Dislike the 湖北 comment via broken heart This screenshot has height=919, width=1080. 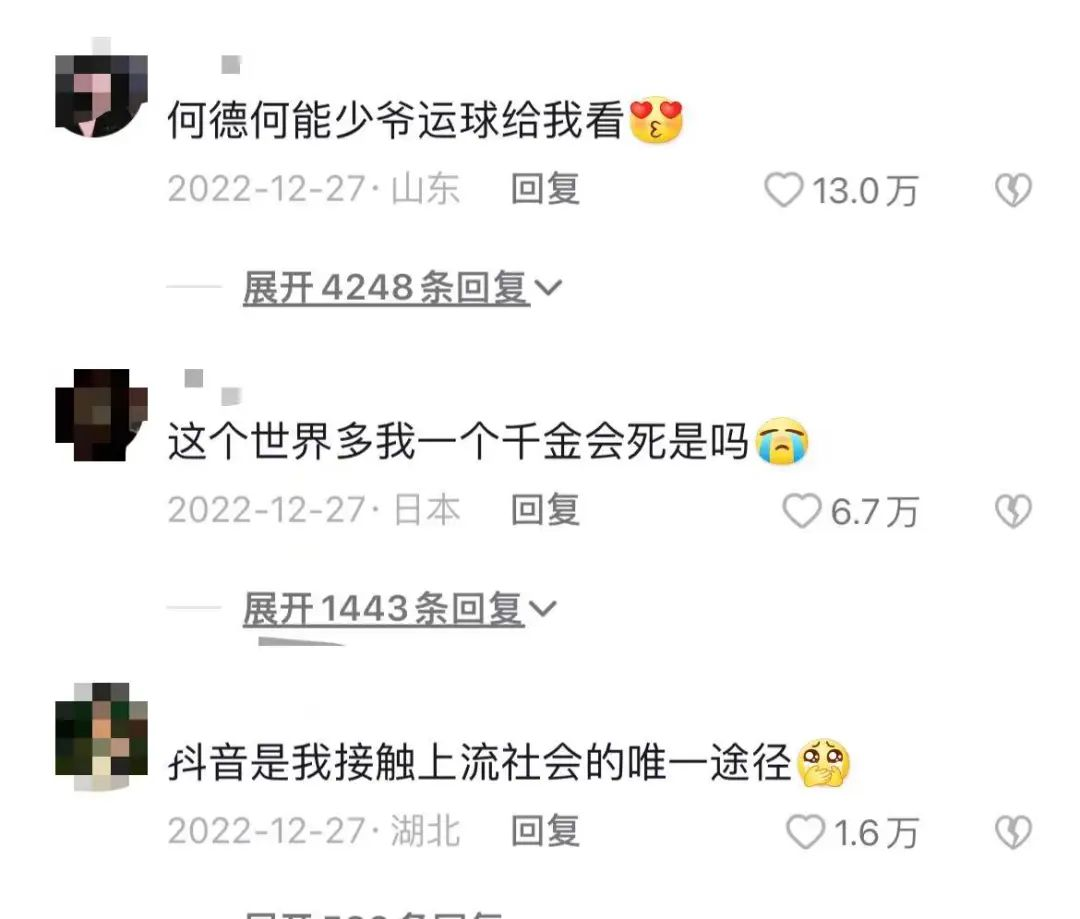[x=1013, y=832]
